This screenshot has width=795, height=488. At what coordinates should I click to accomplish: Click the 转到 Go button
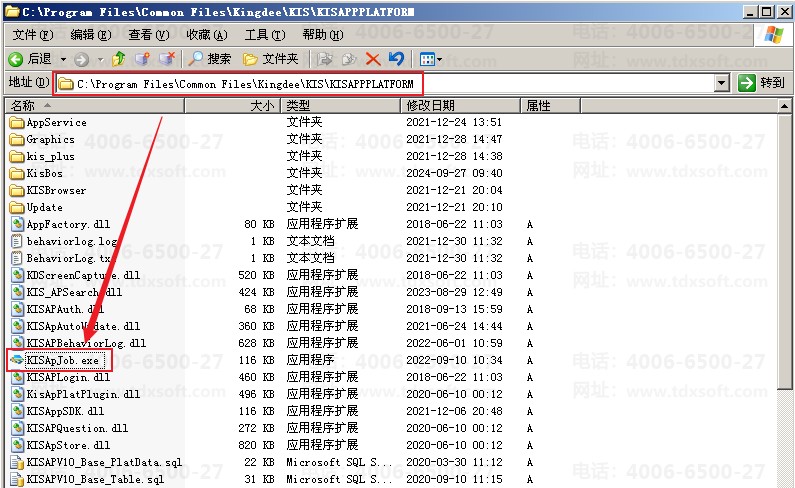(x=761, y=83)
